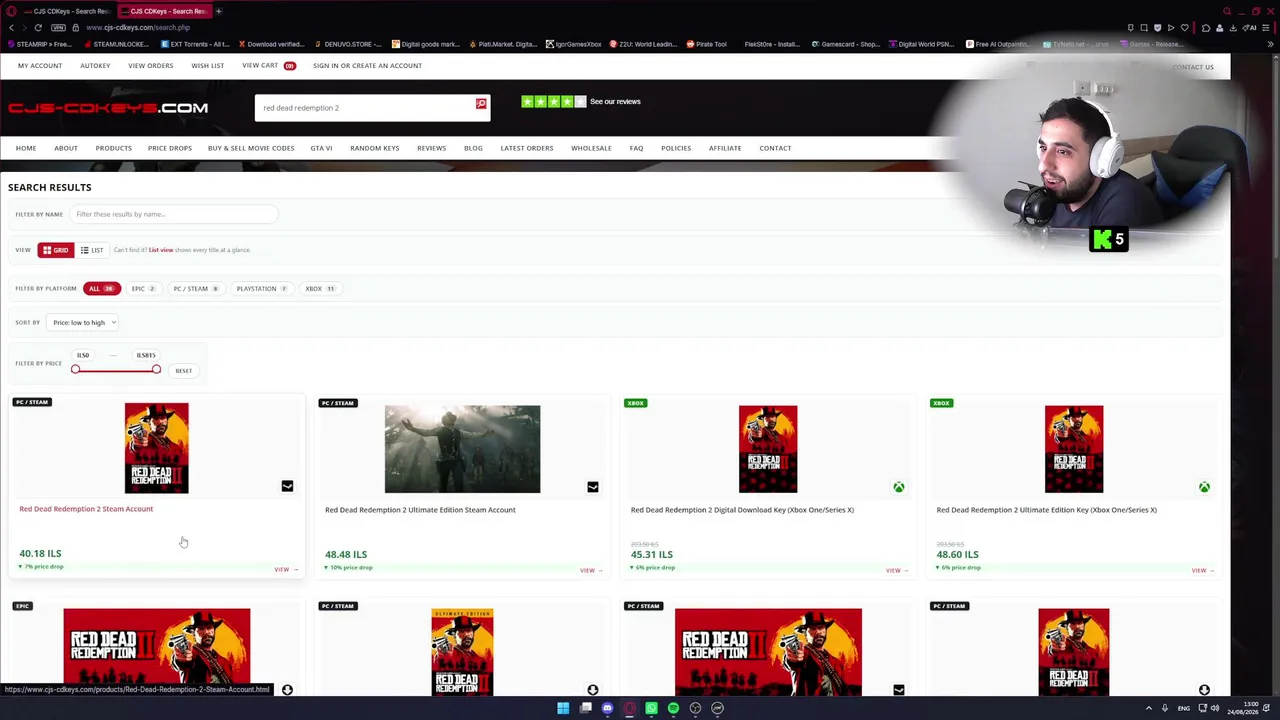Click the maximum price slider handle
1280x720 pixels.
(x=156, y=370)
